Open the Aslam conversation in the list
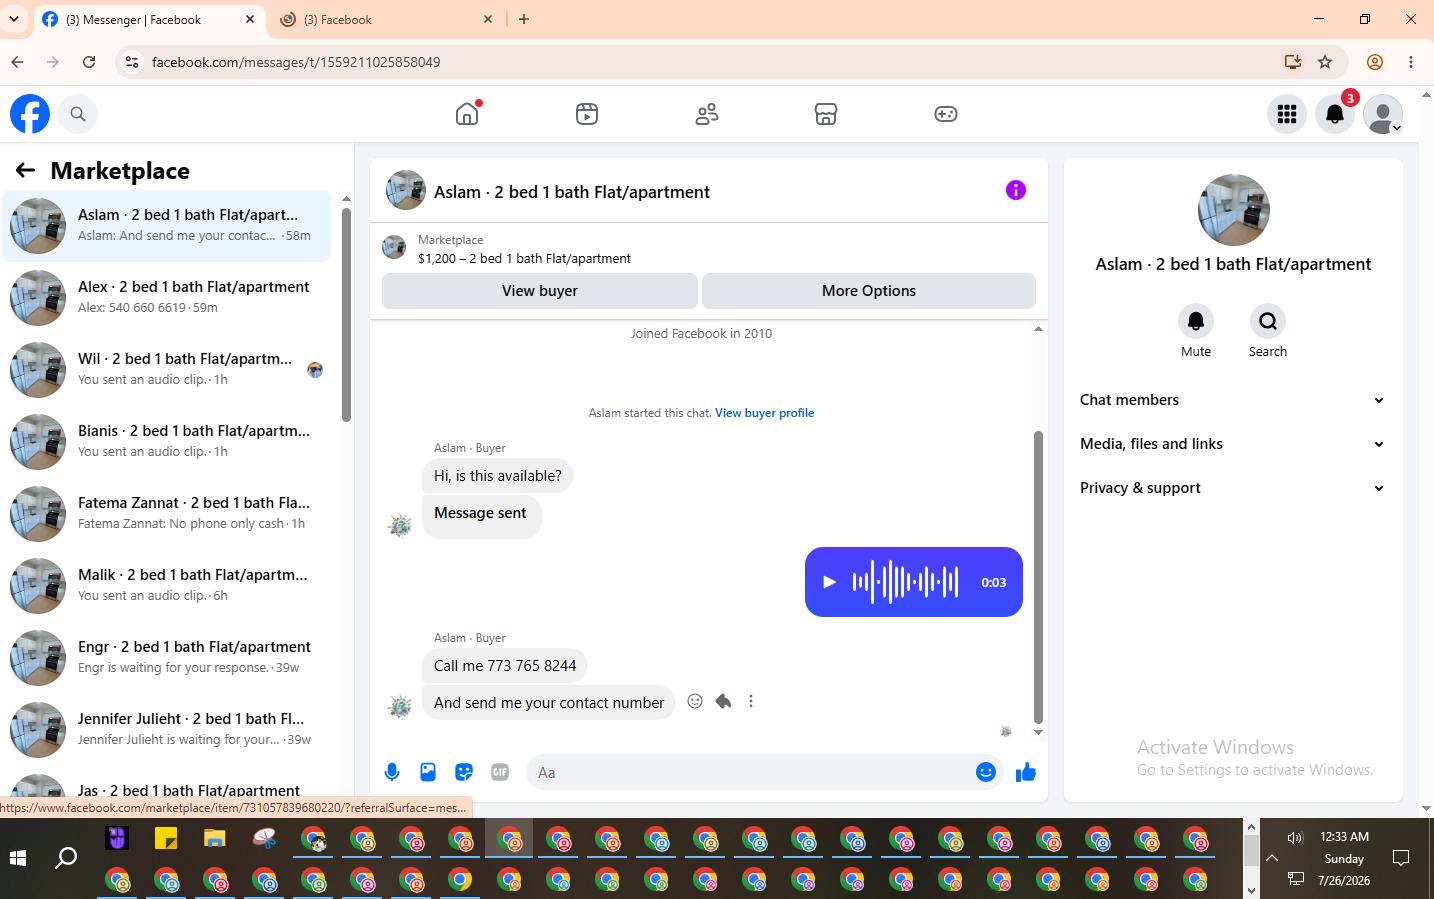Viewport: 1434px width, 899px height. [167, 226]
